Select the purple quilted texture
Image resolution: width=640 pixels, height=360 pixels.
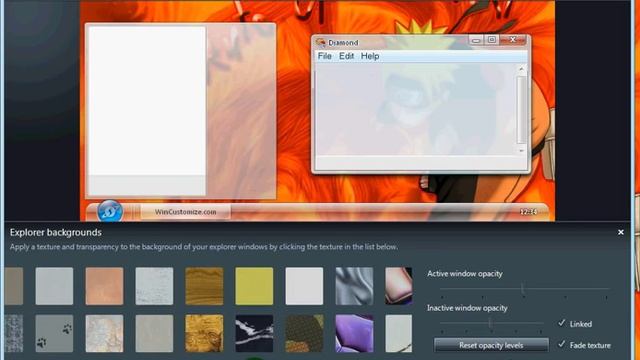click(354, 333)
